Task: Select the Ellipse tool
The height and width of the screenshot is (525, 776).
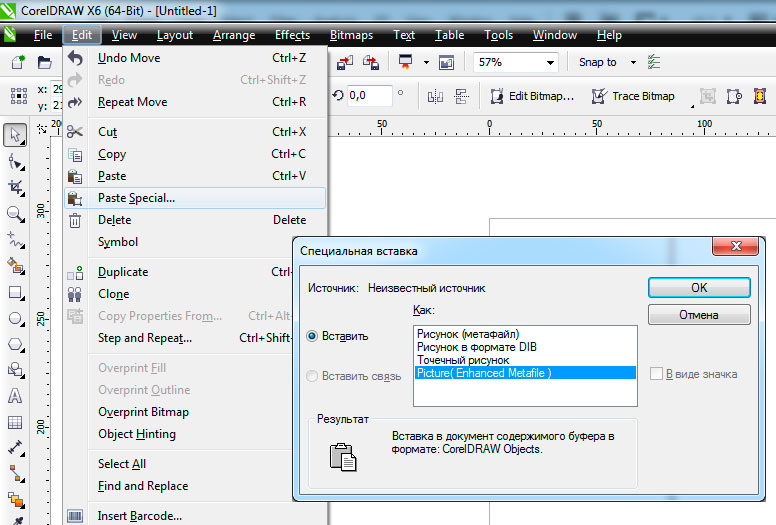Action: tap(16, 318)
